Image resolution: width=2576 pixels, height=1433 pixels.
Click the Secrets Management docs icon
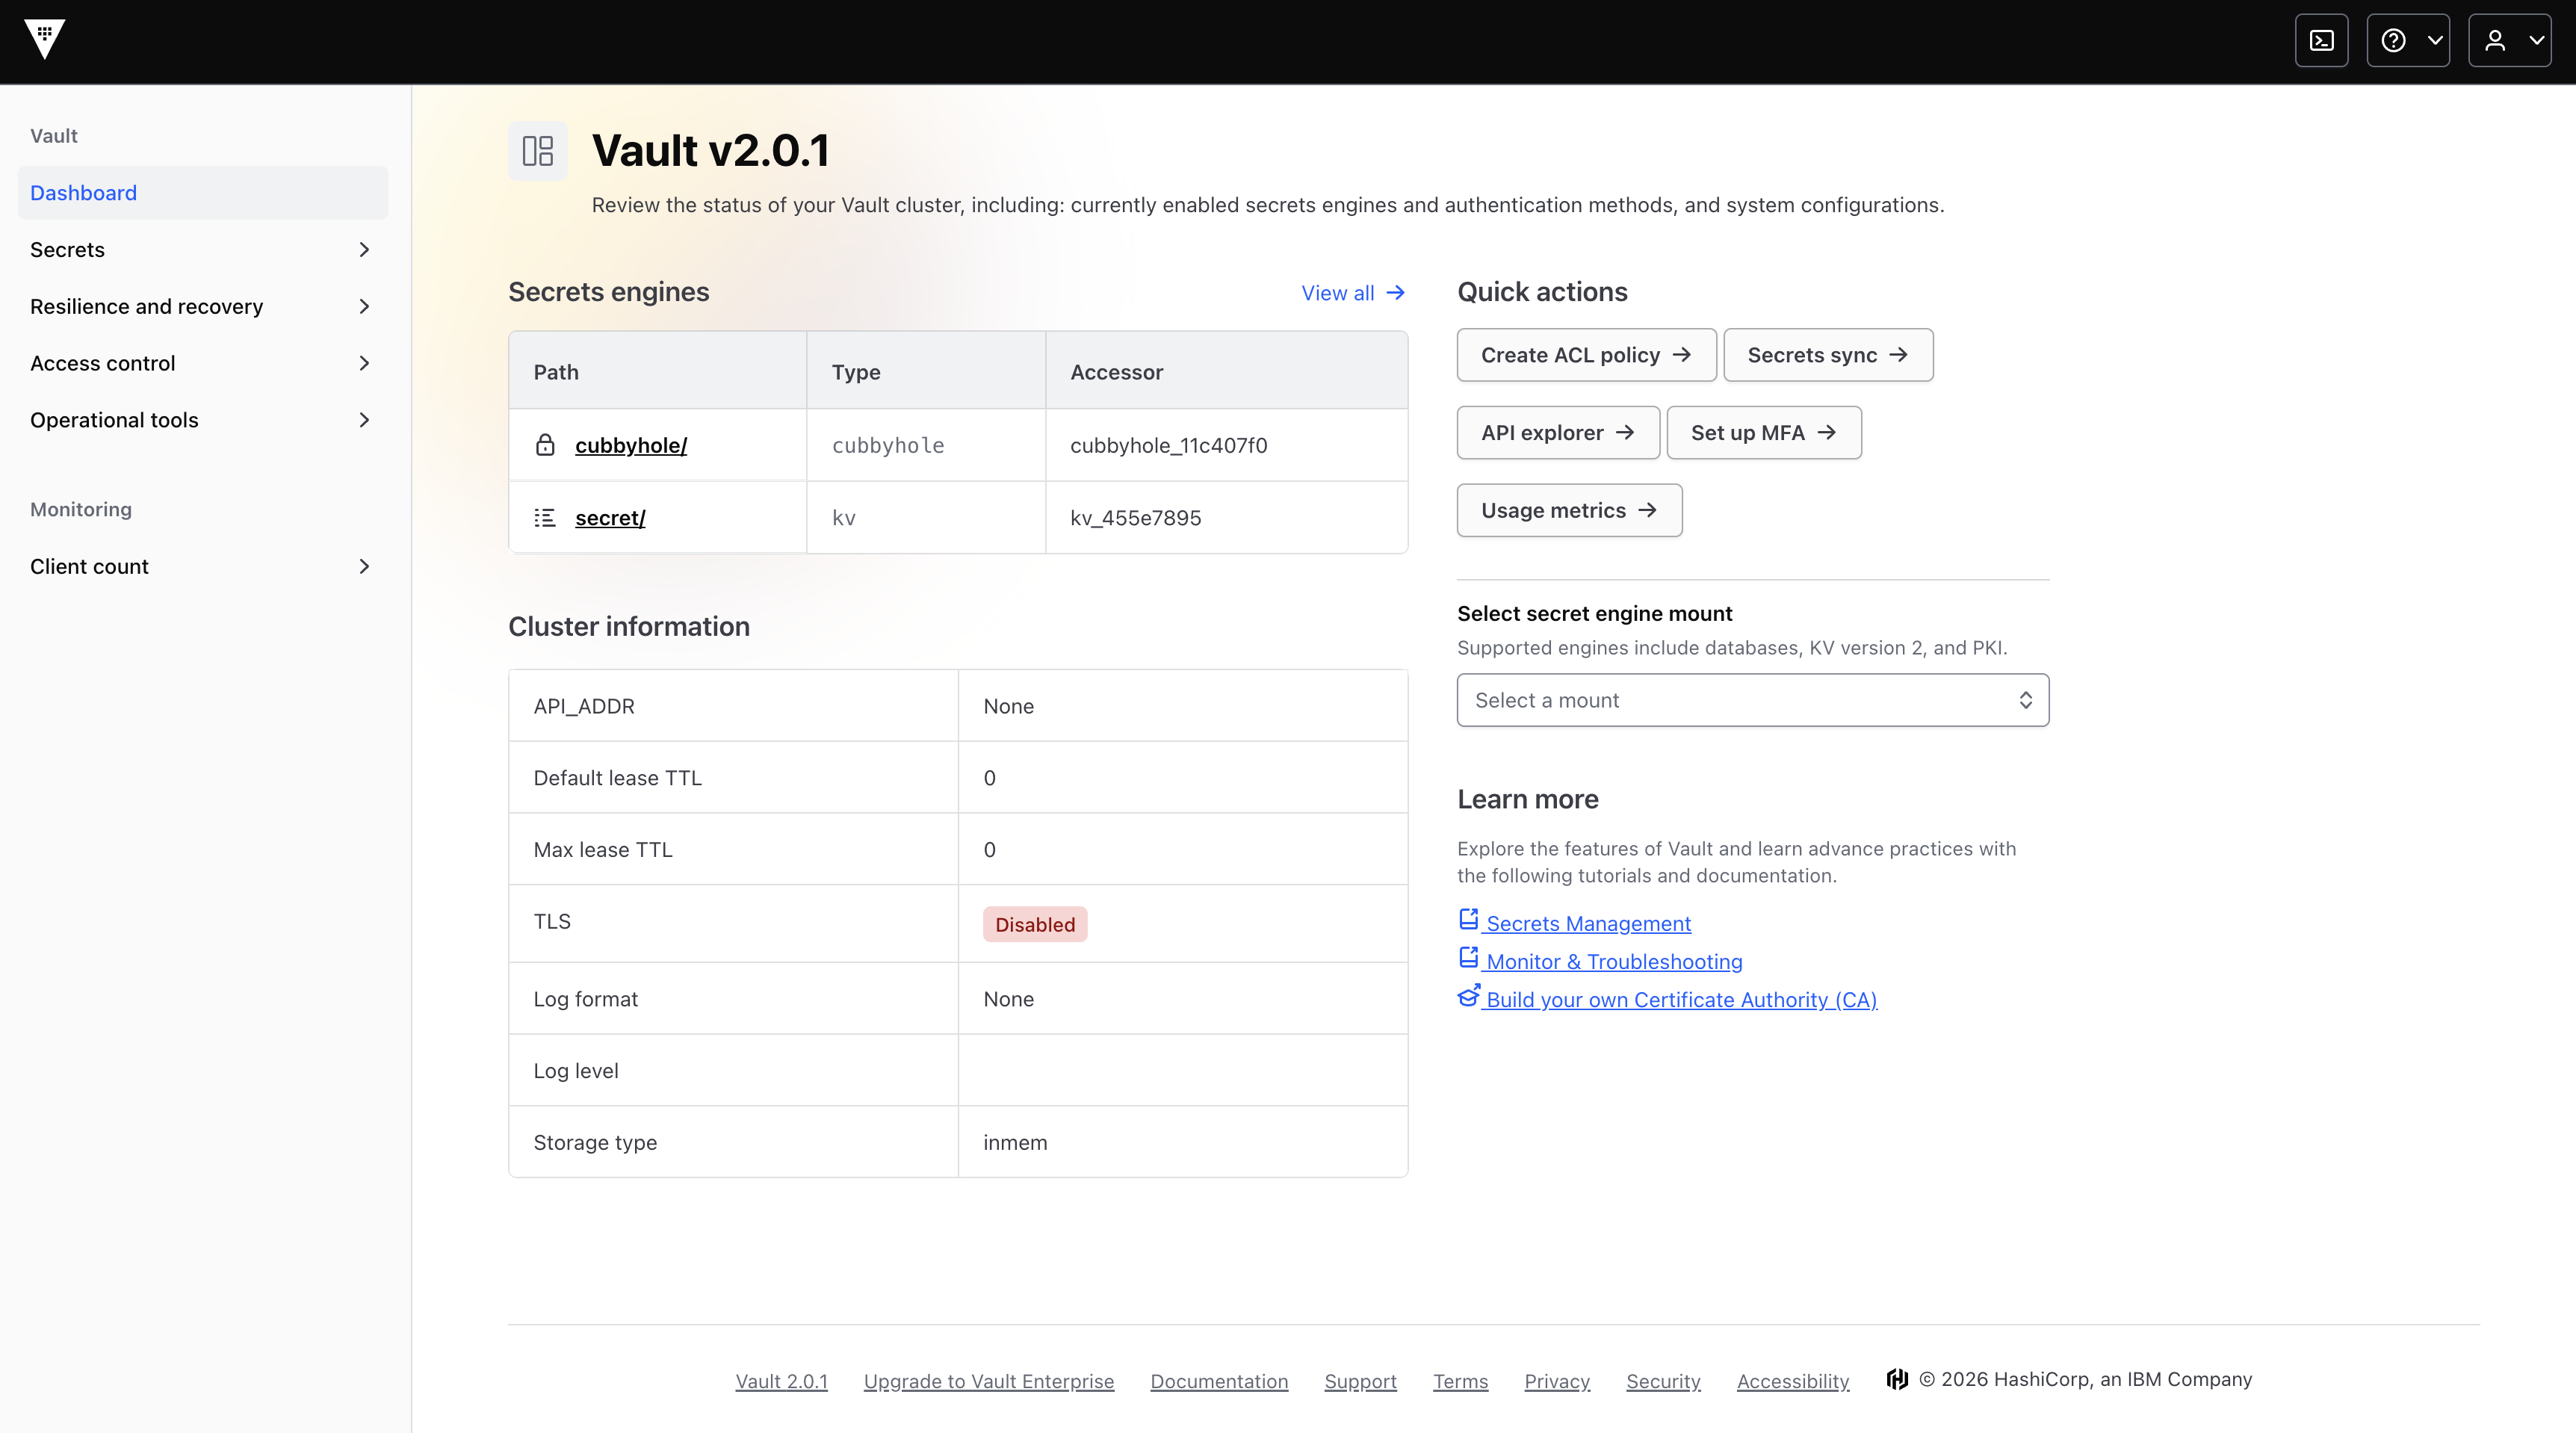(x=1468, y=920)
